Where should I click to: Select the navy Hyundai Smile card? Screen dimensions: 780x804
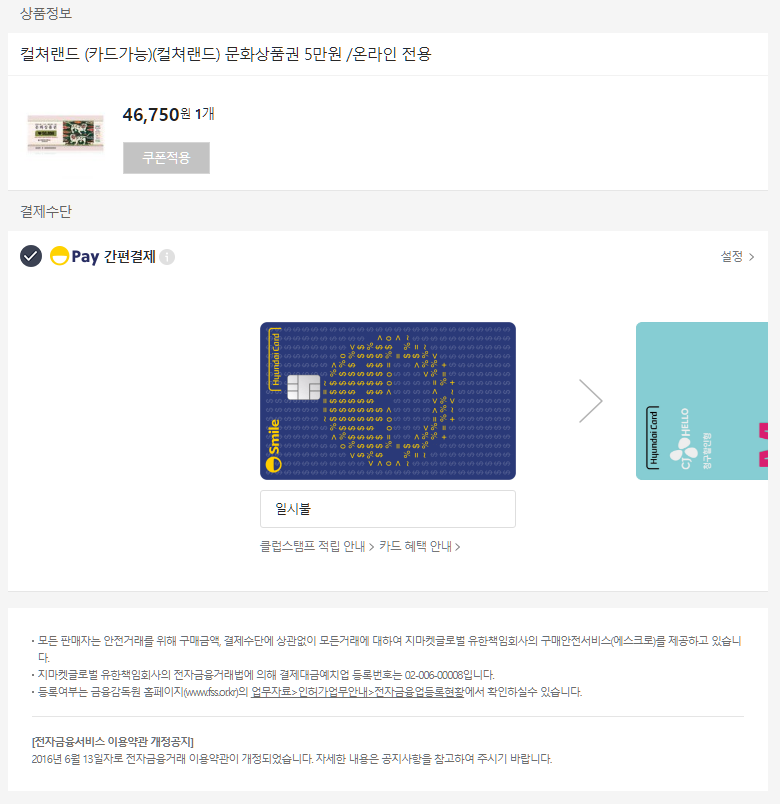(388, 401)
